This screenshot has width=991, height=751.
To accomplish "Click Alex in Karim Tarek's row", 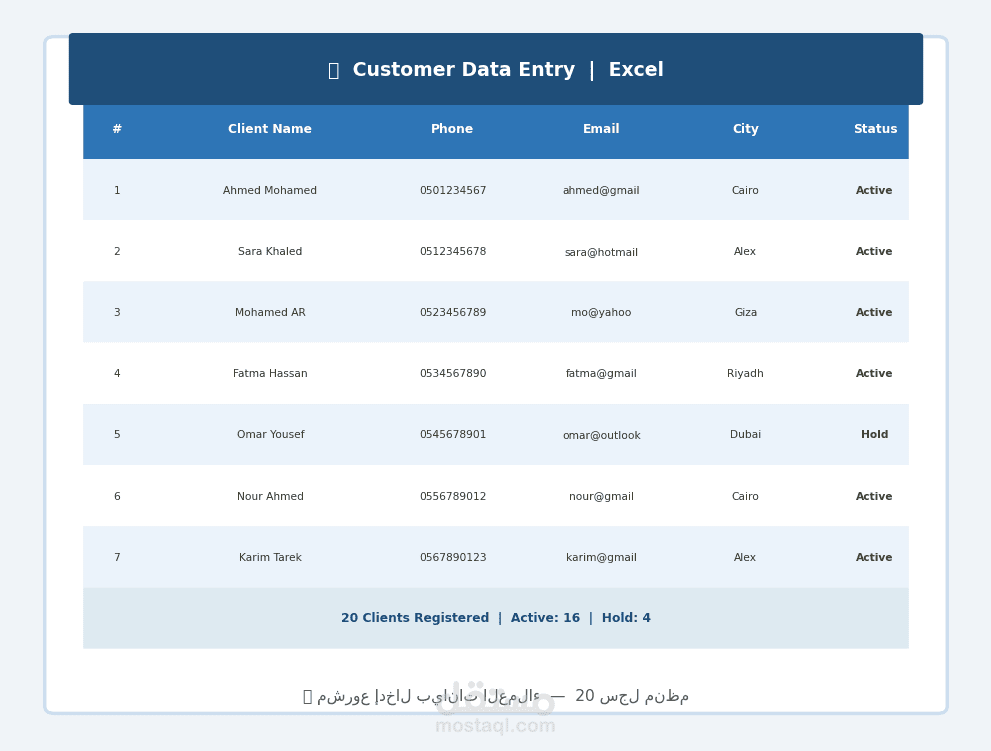I will 745,558.
